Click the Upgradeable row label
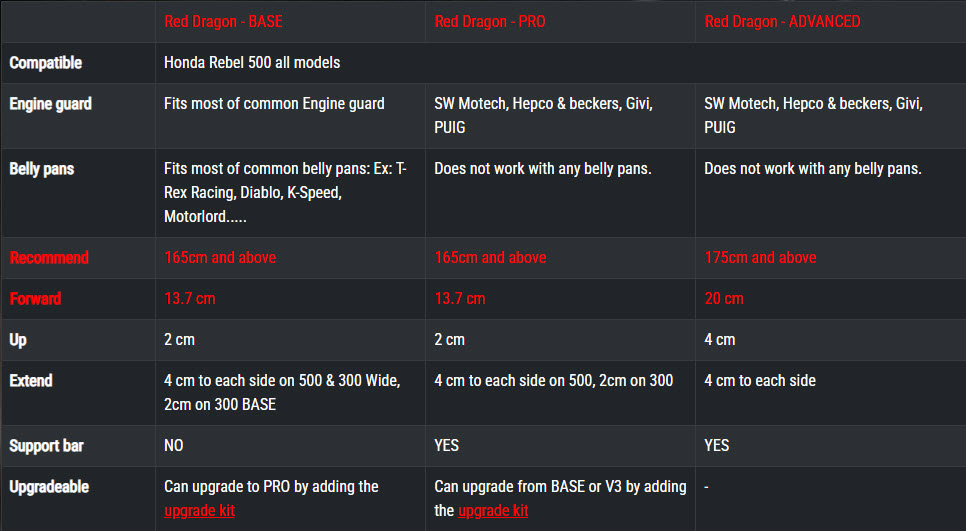The image size is (966, 531). point(49,487)
